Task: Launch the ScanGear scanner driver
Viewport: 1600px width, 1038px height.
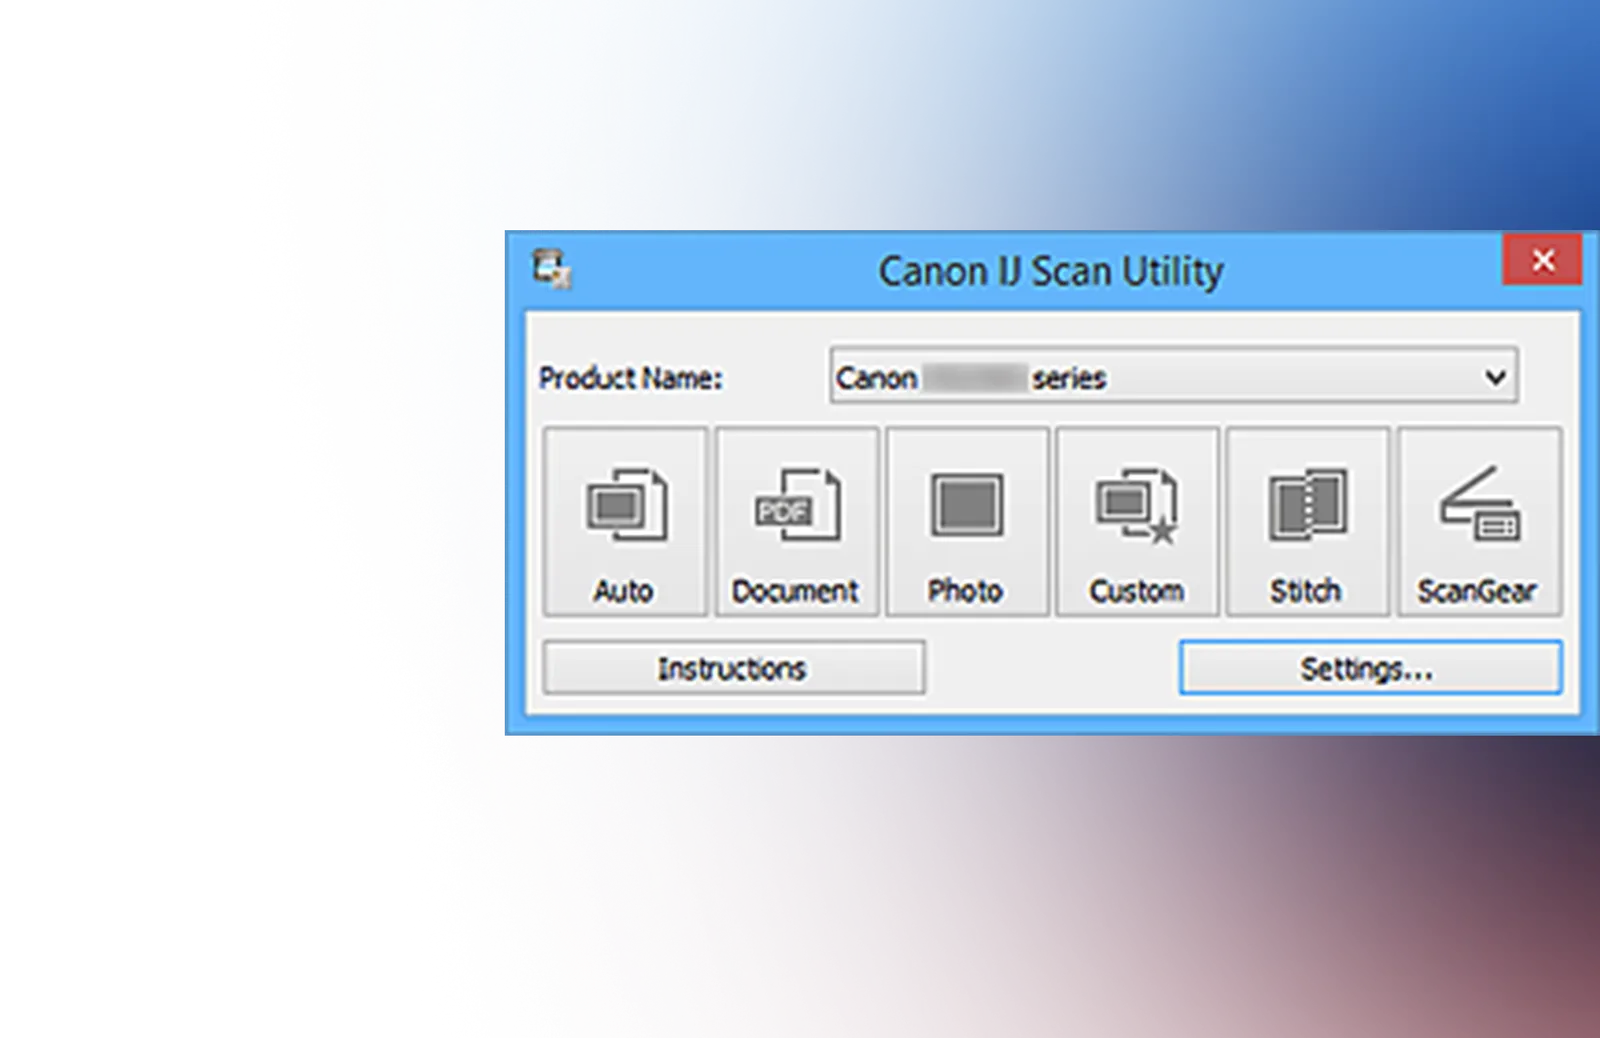Action: coord(1478,521)
